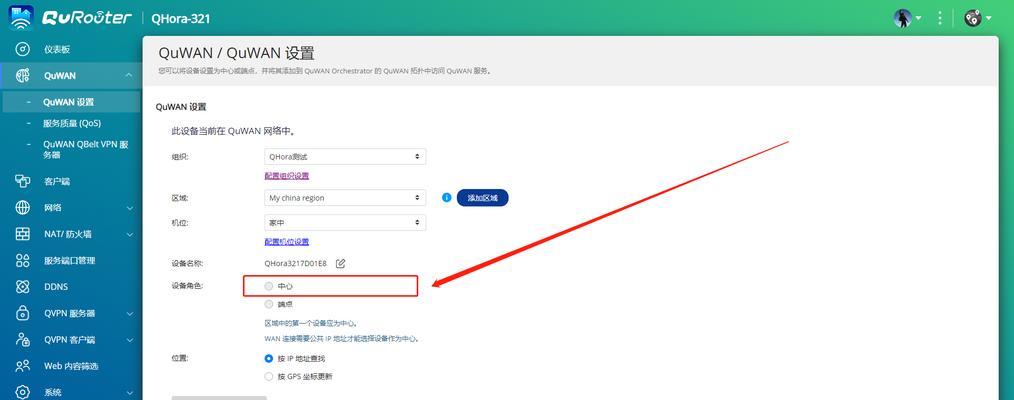Select the 端点 edge role radio button
Screen dimensions: 1014x400
[269, 304]
